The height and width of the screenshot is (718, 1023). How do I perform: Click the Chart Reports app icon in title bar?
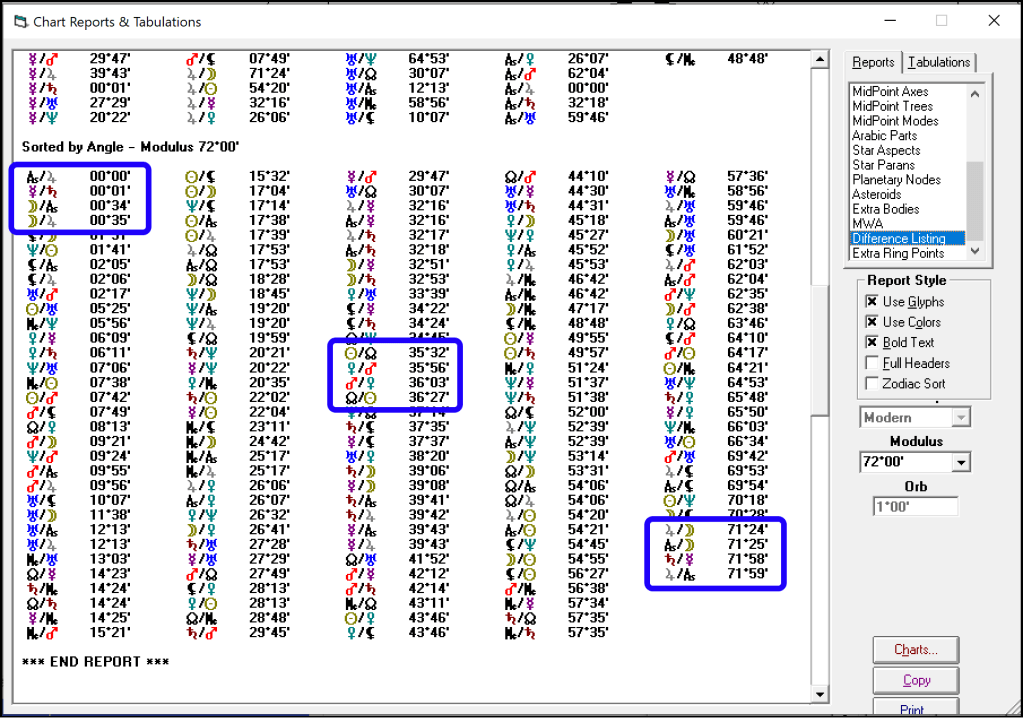tap(19, 22)
